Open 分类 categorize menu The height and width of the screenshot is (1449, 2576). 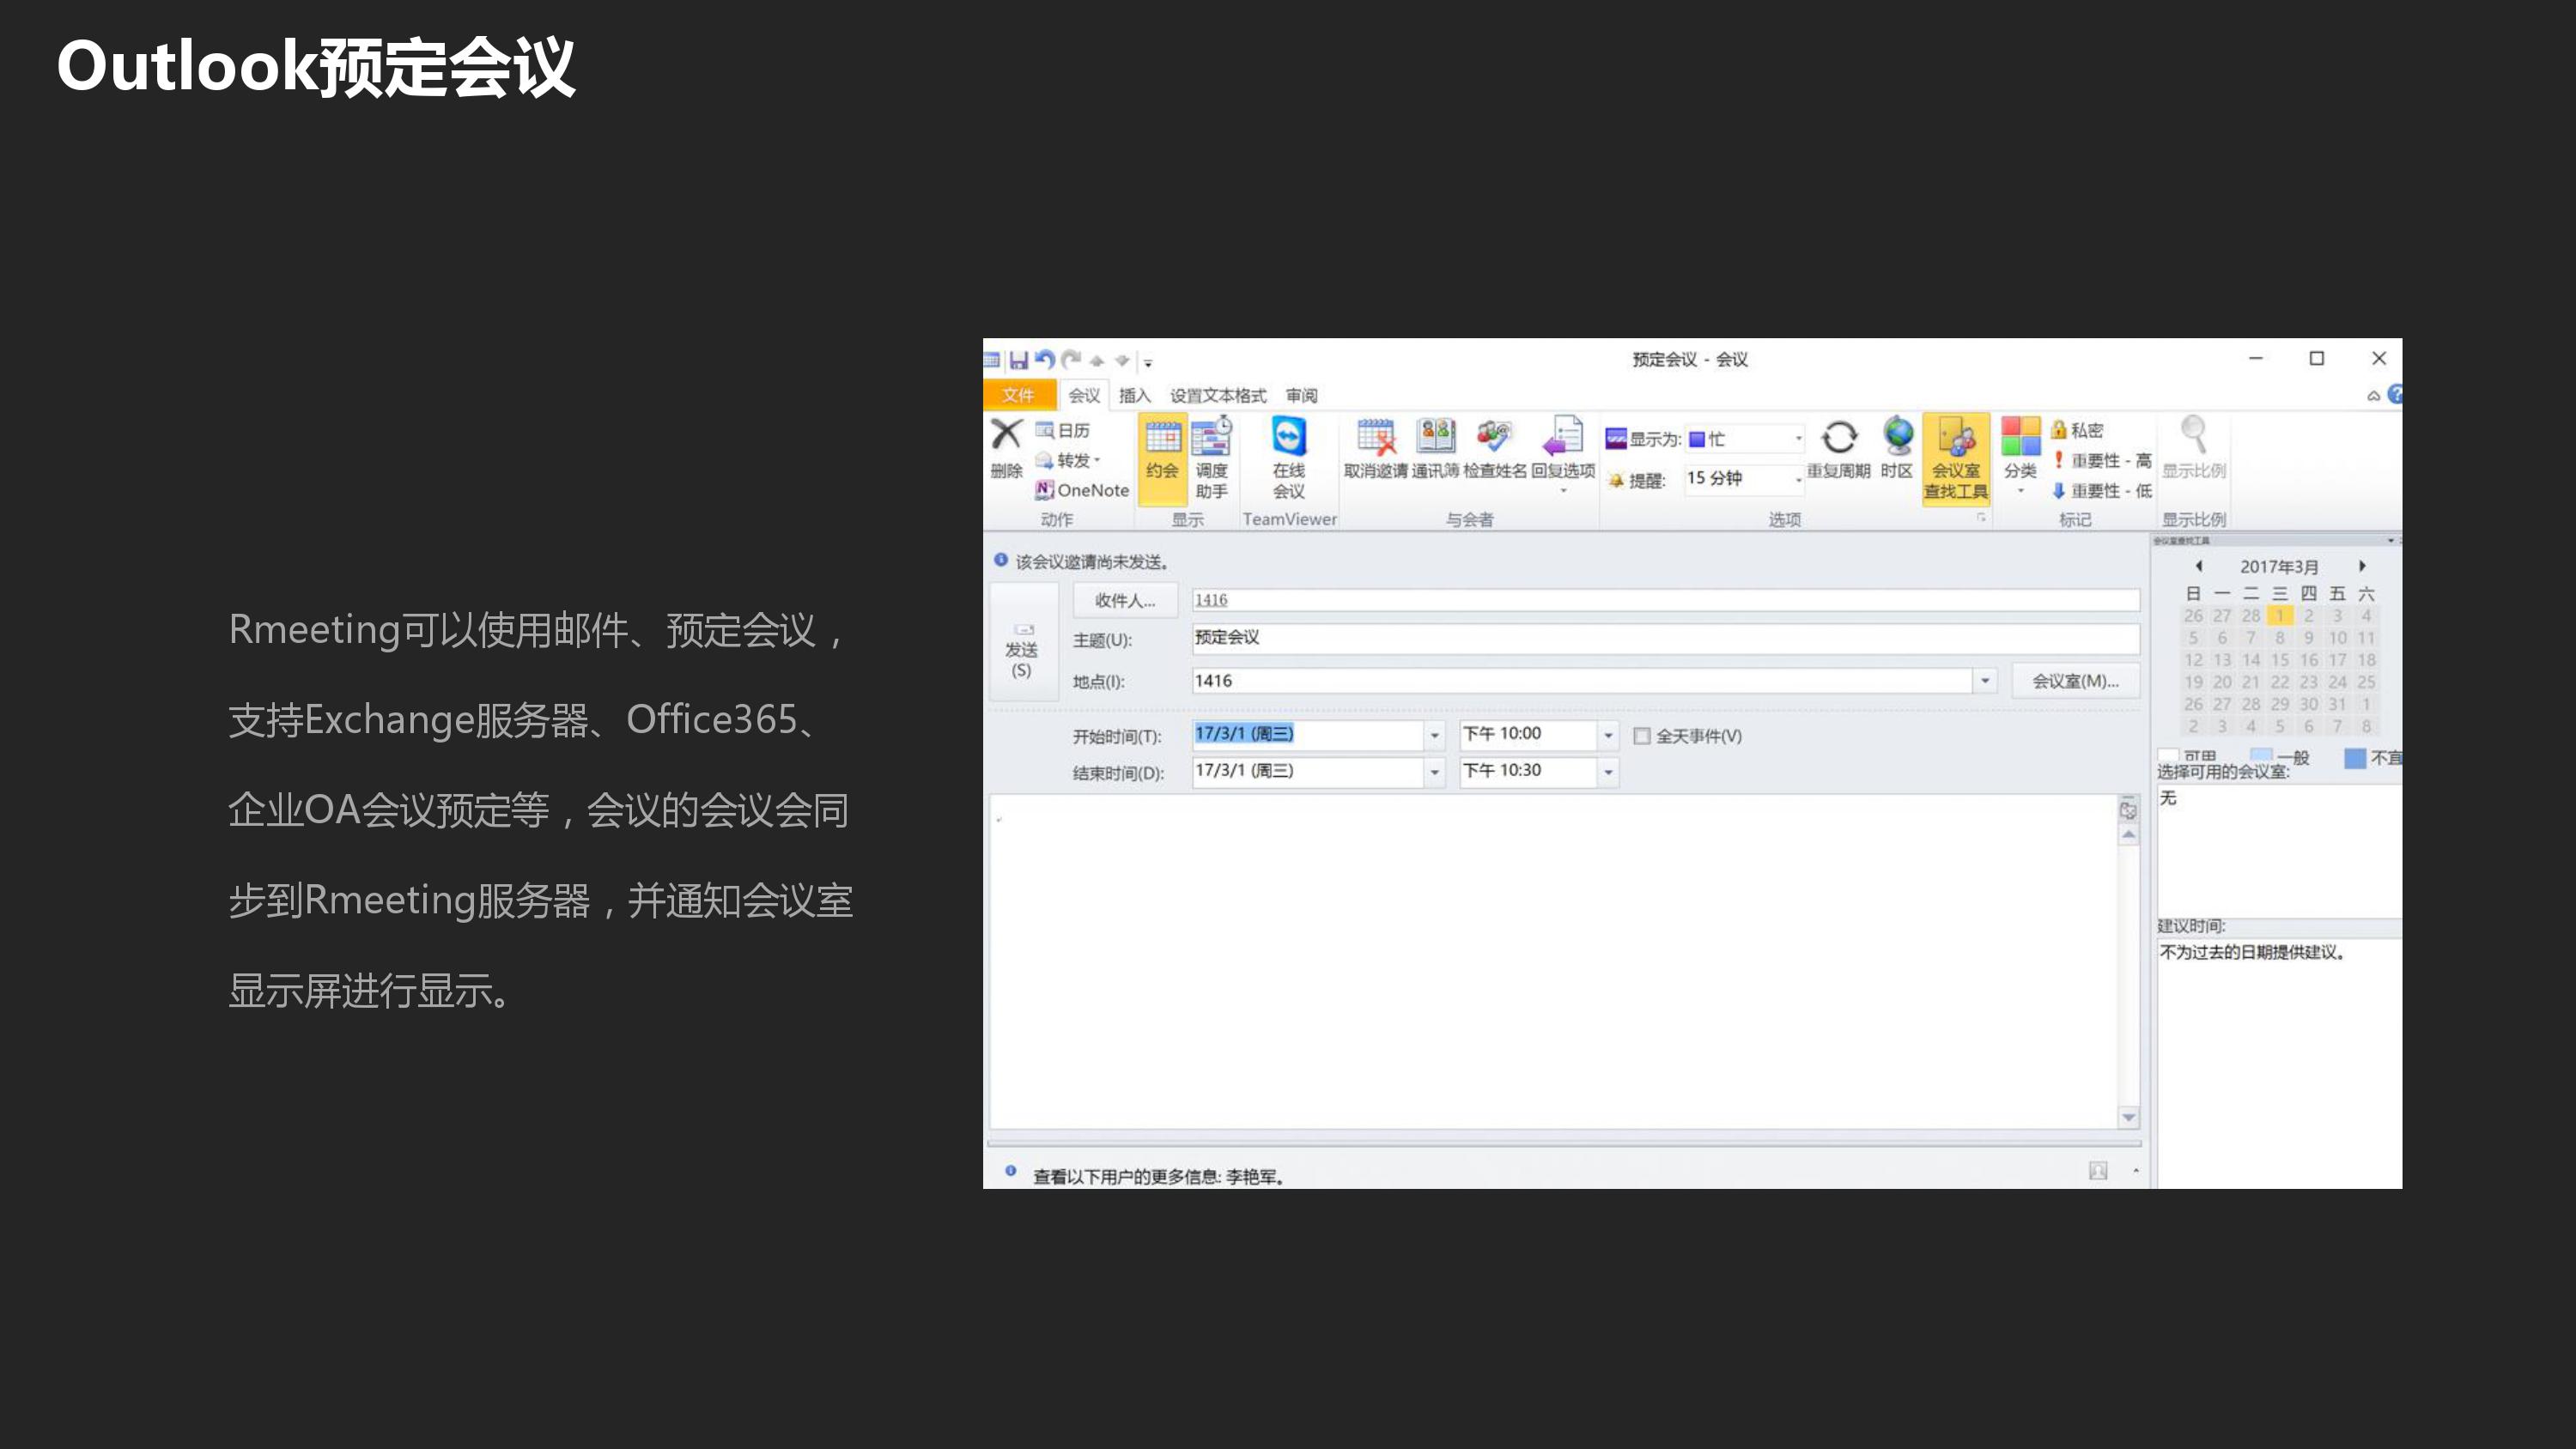(x=2020, y=455)
